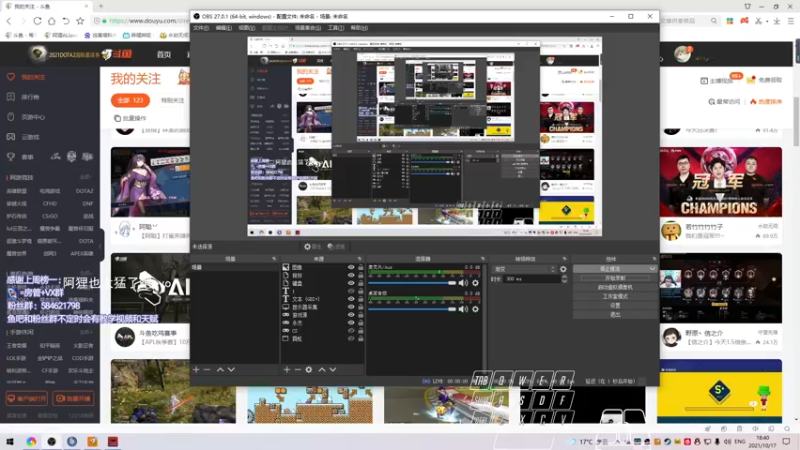
Task: Add a new source with the plus icon
Action: point(287,369)
